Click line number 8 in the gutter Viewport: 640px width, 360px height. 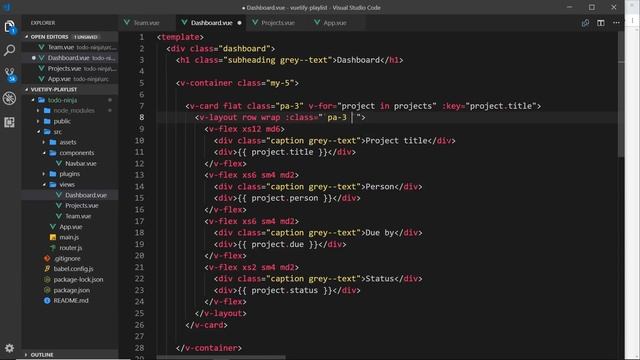[141, 118]
